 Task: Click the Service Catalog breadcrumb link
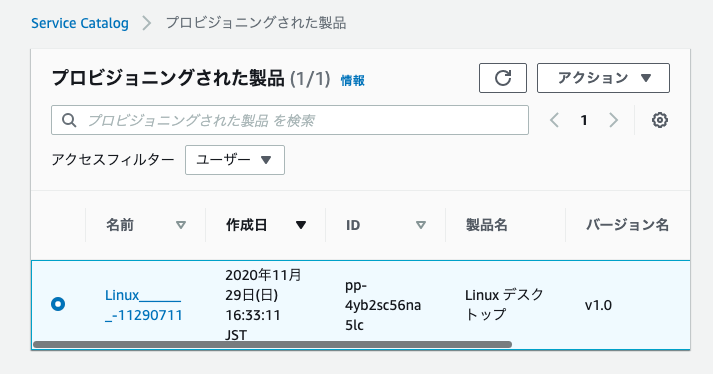(x=80, y=23)
